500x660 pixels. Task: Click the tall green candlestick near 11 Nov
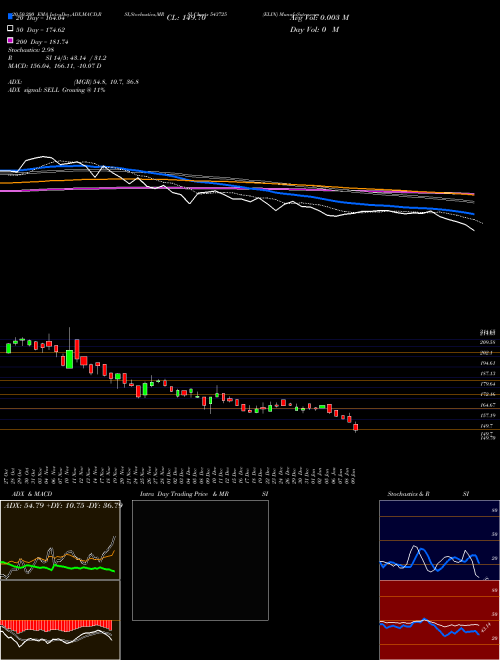pyautogui.click(x=69, y=359)
